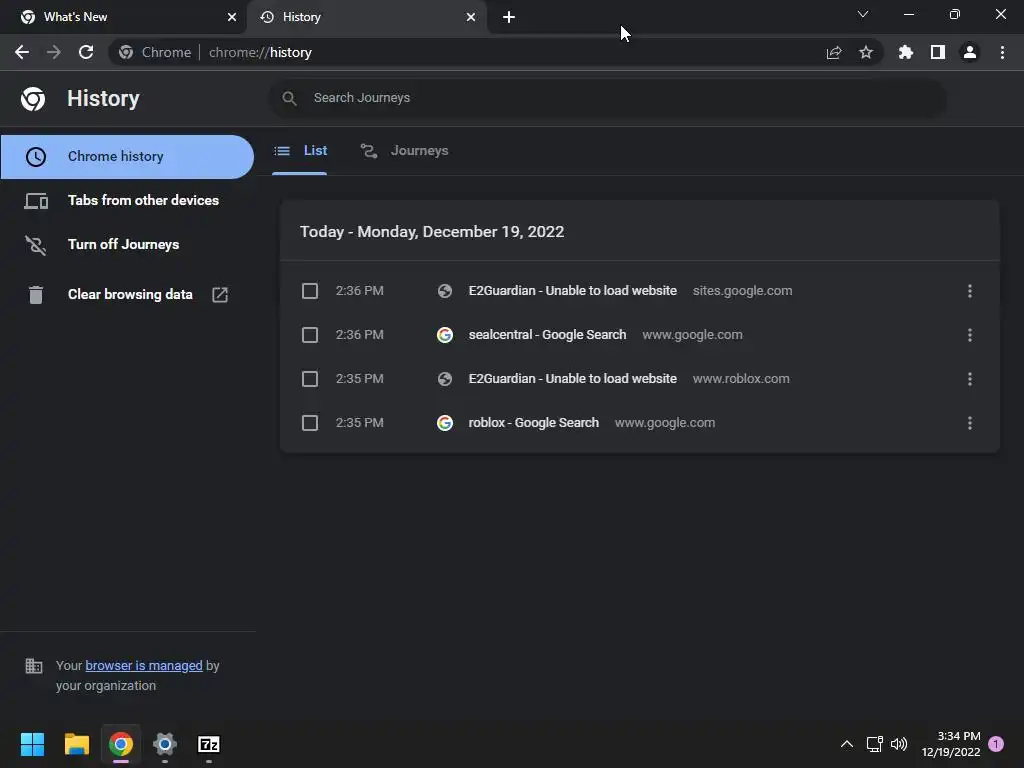Viewport: 1024px width, 768px height.
Task: Close the What's New tab
Action: click(x=232, y=17)
